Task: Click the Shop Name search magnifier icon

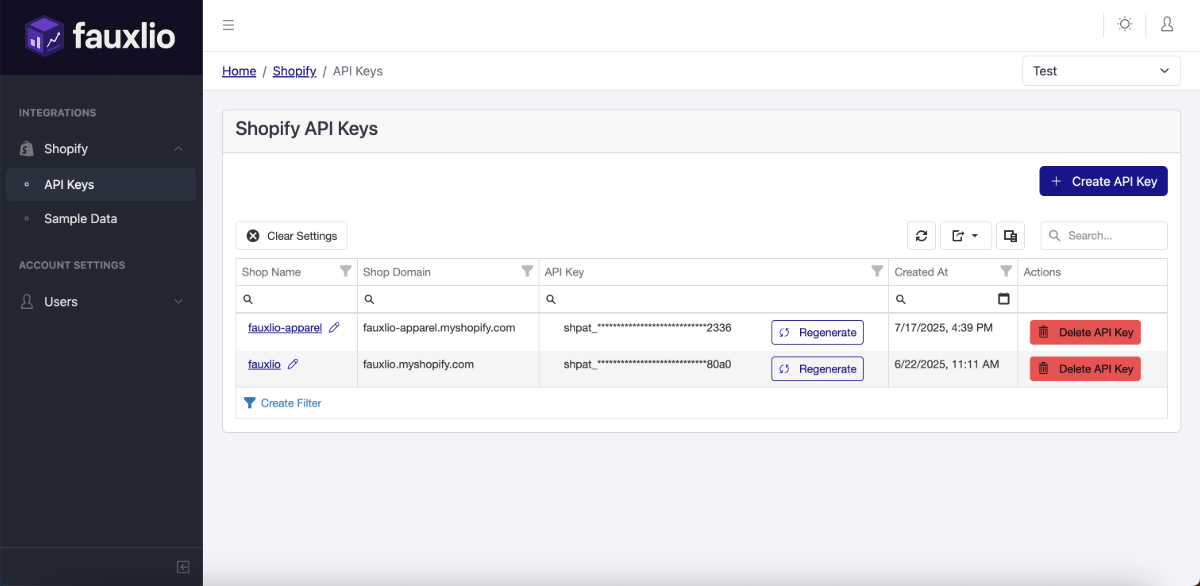Action: 249,299
